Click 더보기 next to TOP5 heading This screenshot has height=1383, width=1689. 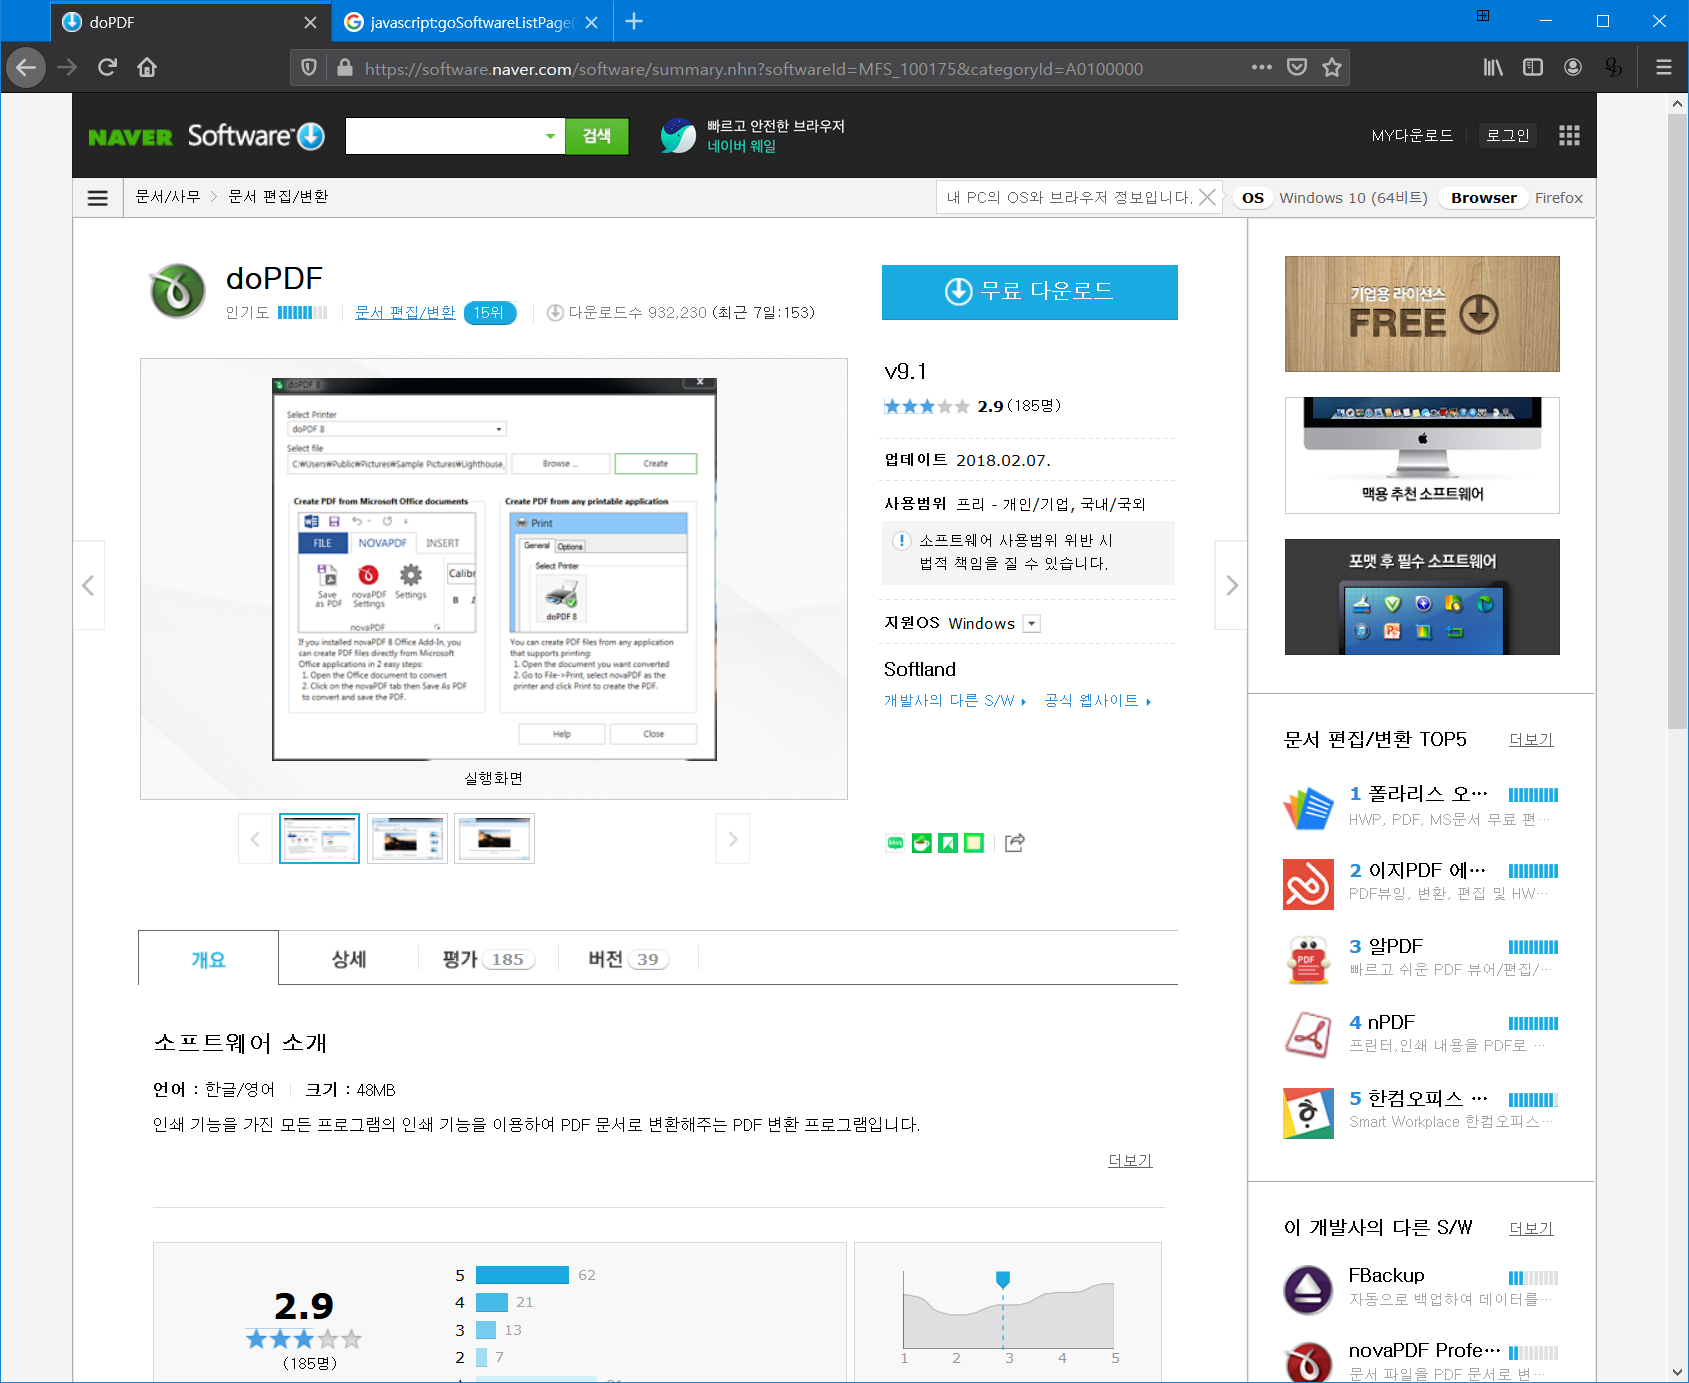click(x=1531, y=739)
